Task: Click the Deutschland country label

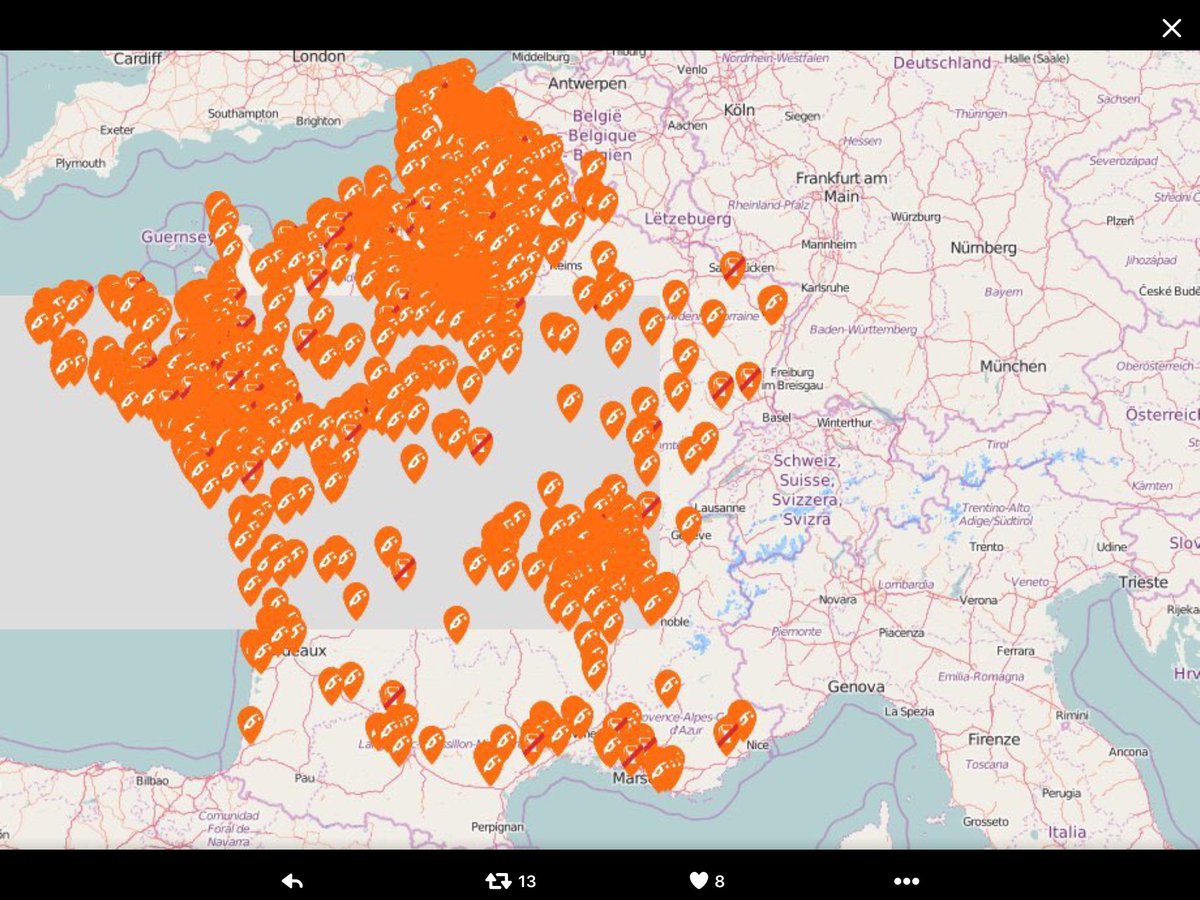Action: 942,62
